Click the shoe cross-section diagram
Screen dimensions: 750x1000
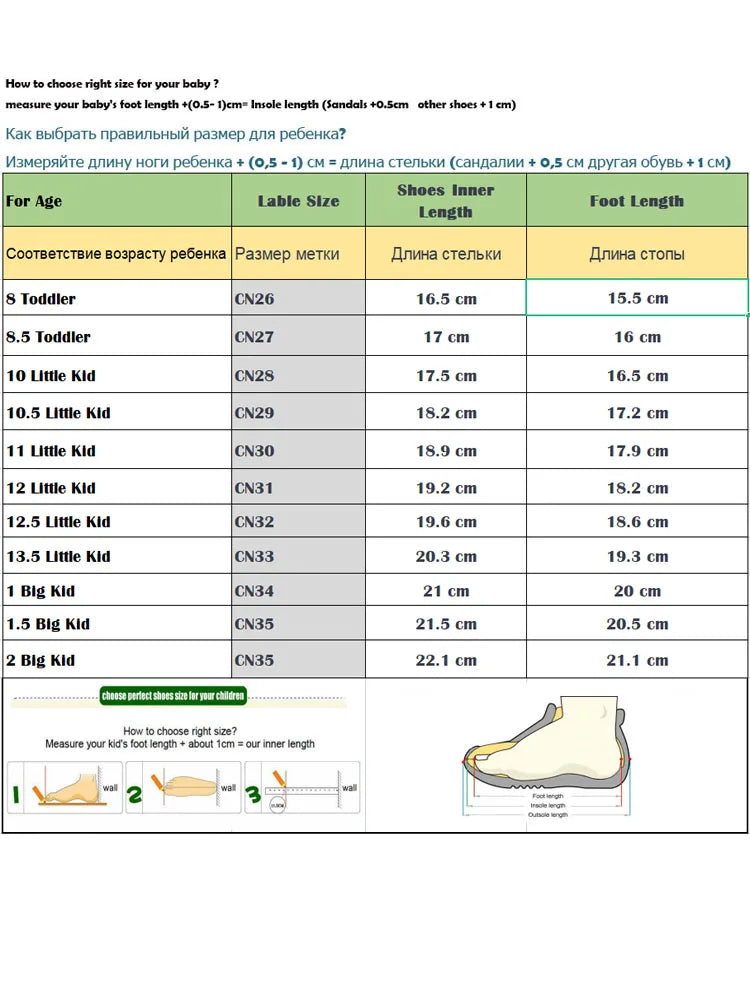pos(547,756)
